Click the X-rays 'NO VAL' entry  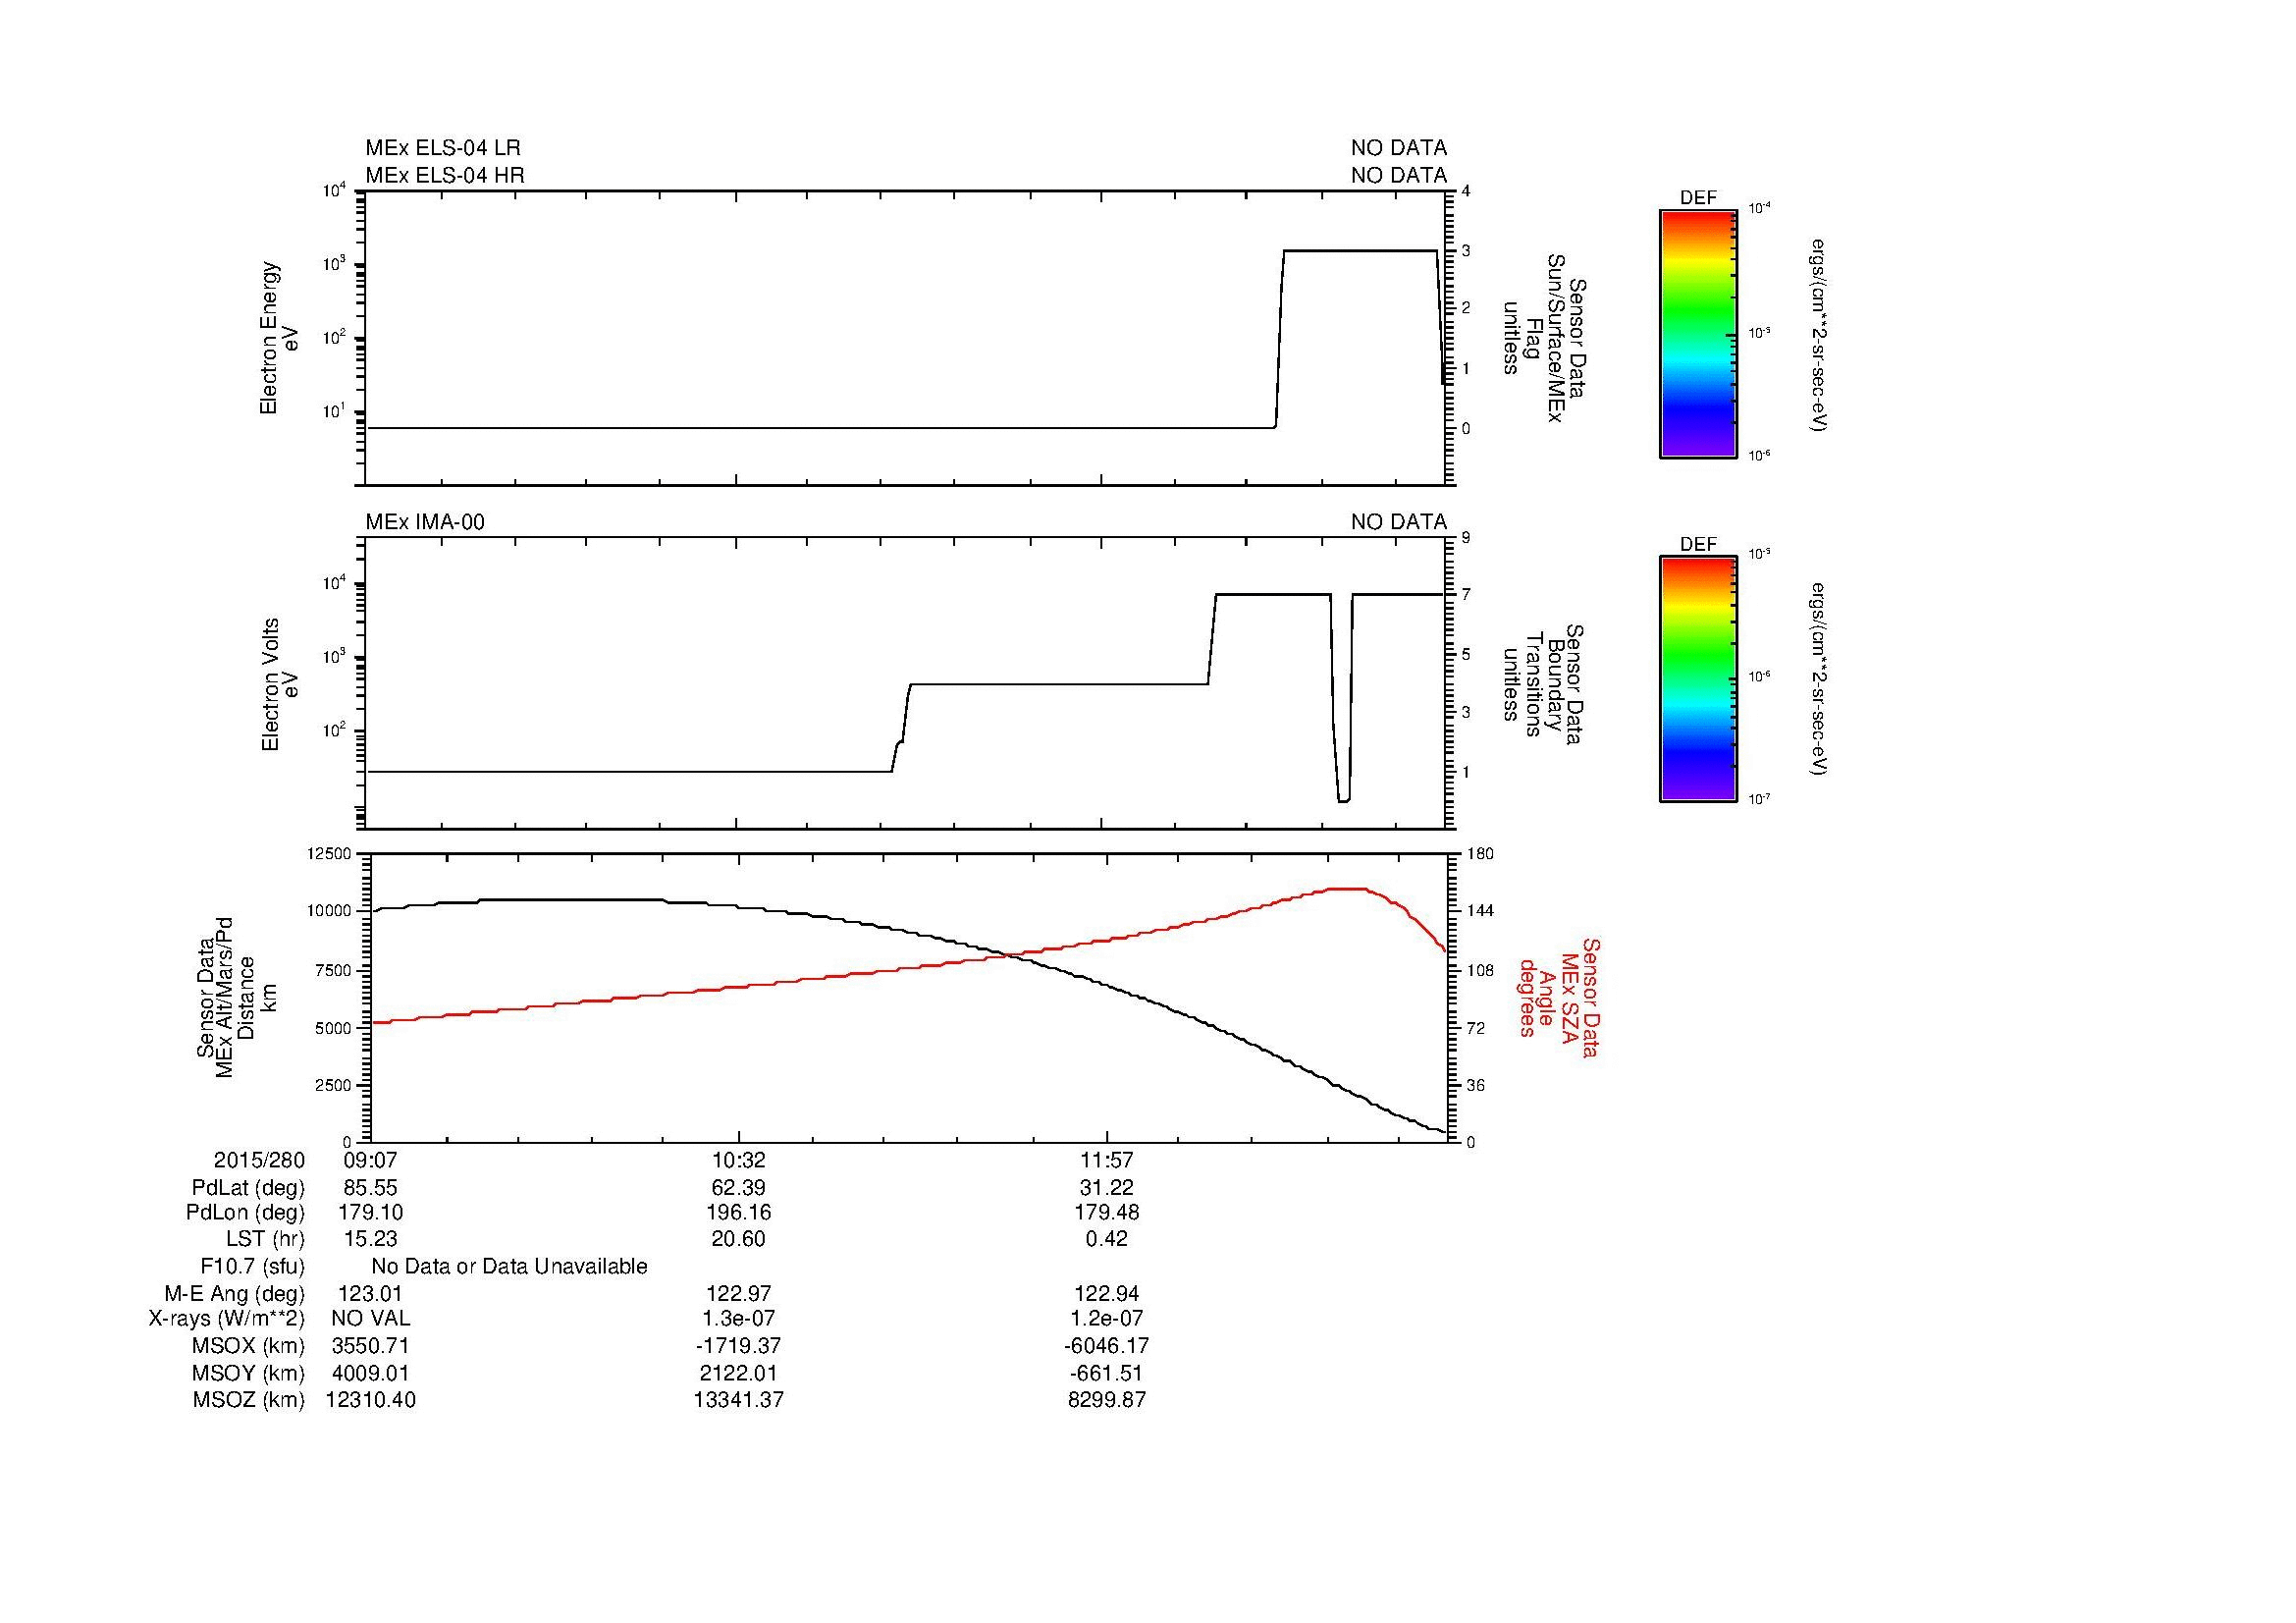[371, 1319]
